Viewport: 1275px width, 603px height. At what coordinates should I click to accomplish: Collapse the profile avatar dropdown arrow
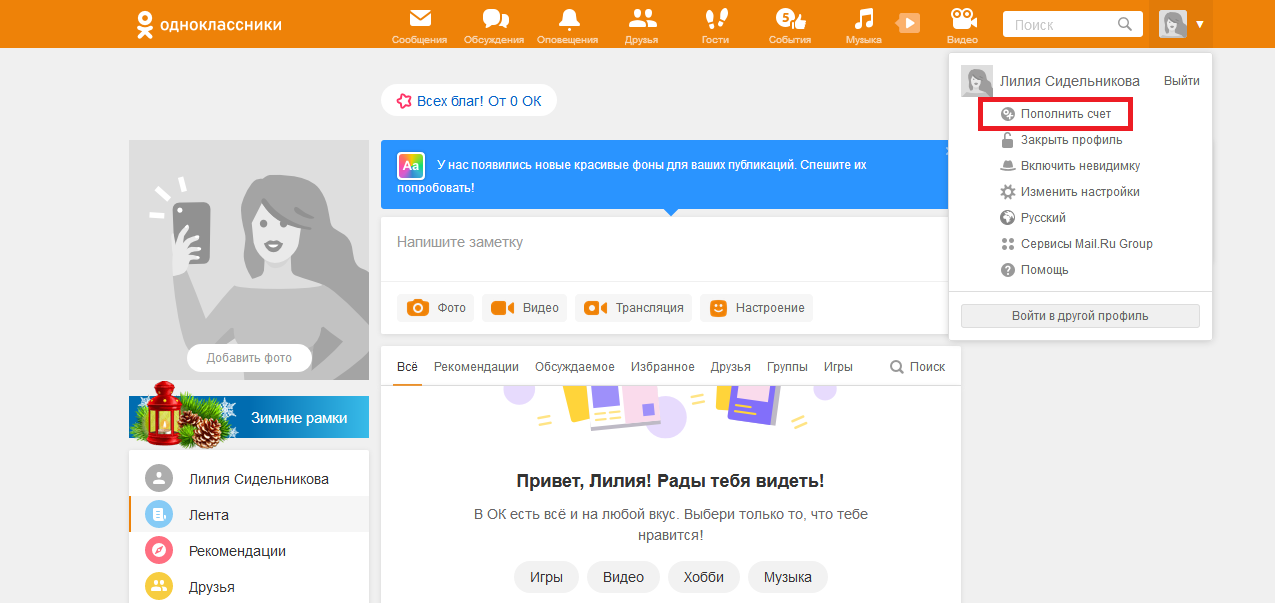[1199, 24]
